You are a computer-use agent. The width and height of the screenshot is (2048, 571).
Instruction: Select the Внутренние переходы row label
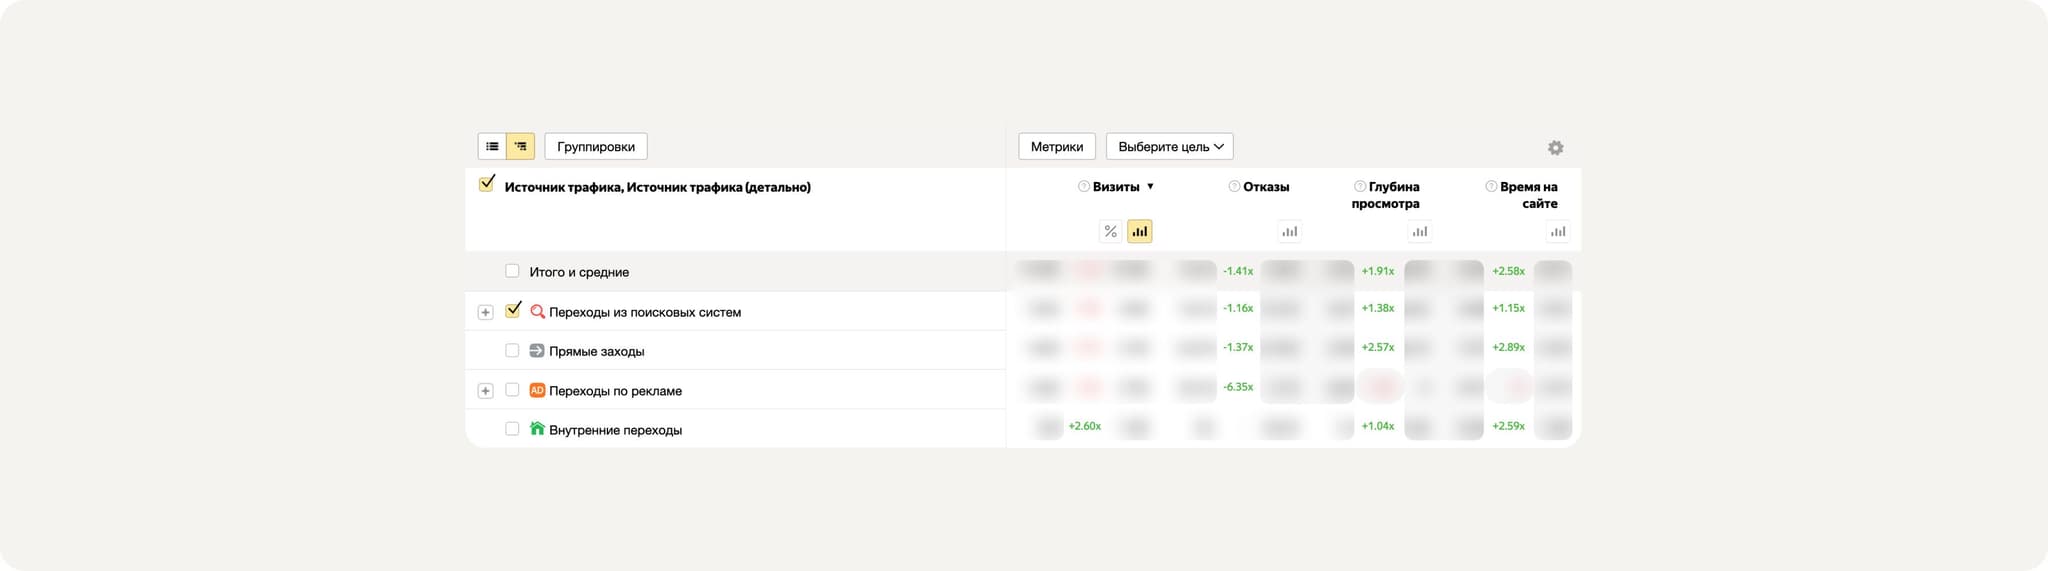tap(615, 430)
